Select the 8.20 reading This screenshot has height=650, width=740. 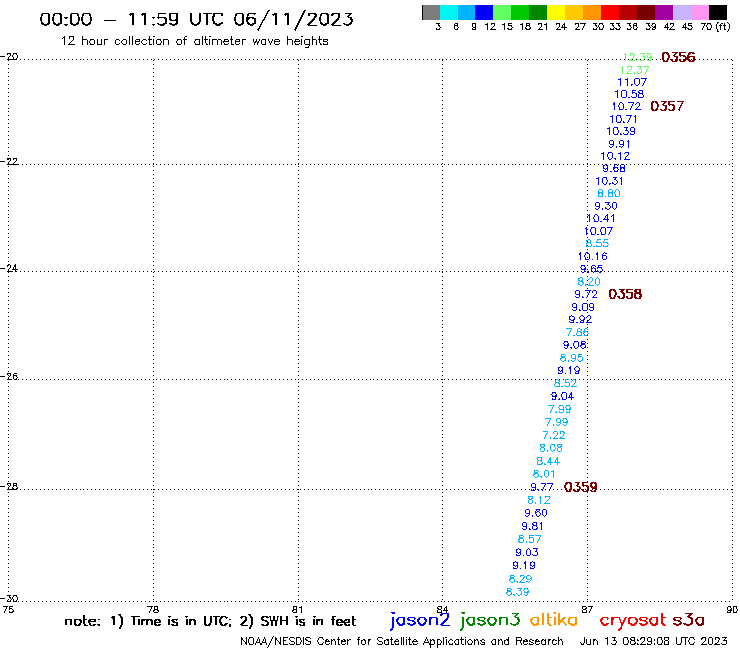(x=589, y=282)
